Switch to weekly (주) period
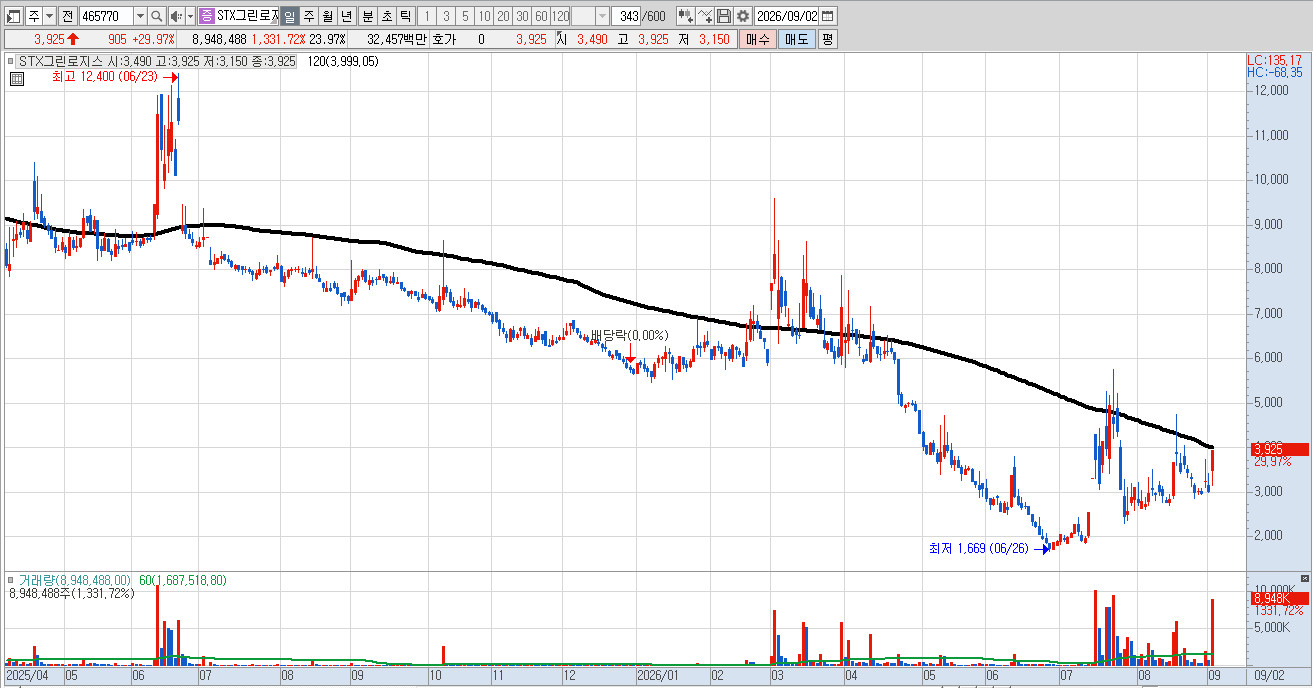This screenshot has height=688, width=1313. [308, 16]
